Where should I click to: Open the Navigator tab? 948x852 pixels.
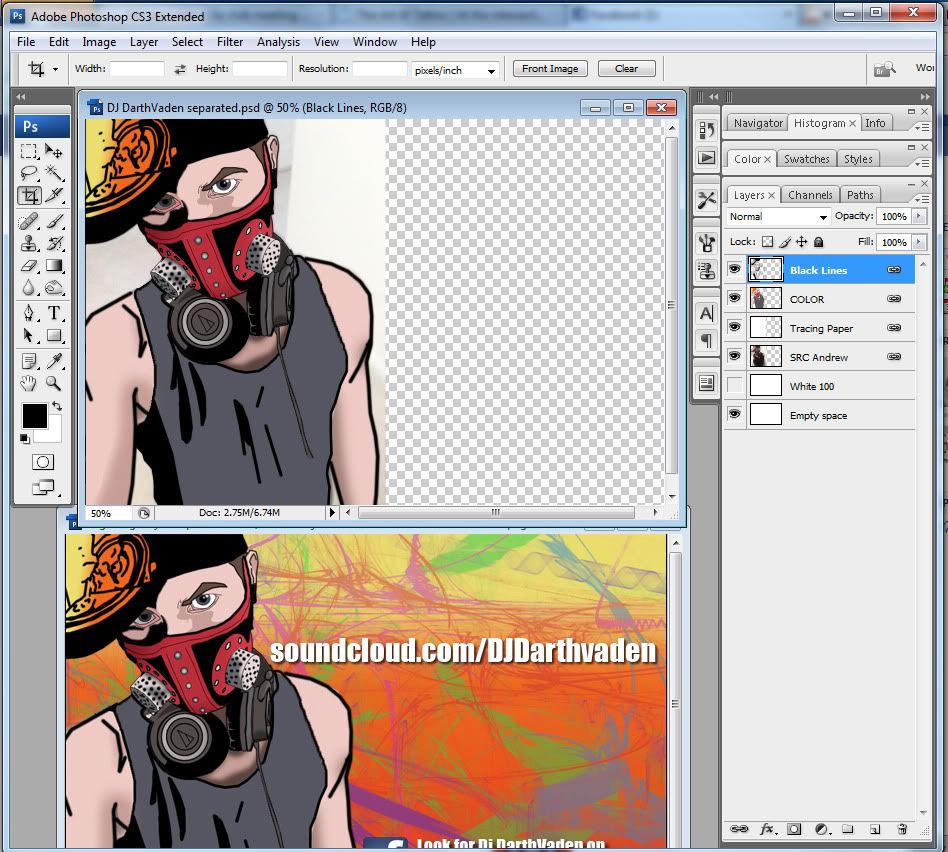pos(758,123)
